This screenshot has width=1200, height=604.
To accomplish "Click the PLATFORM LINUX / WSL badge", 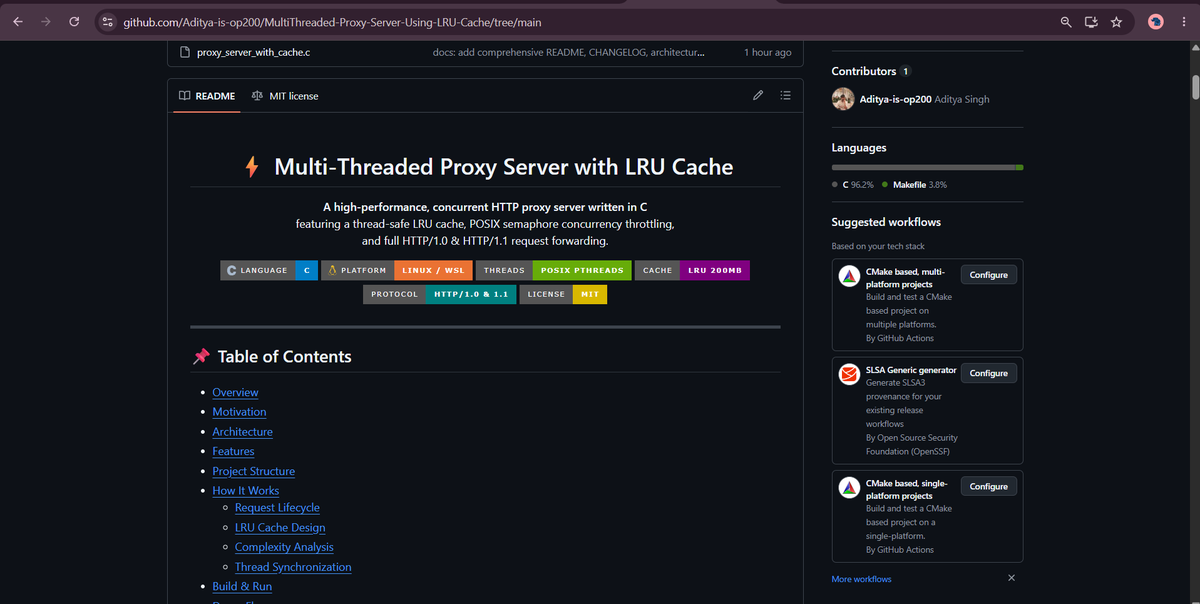I will click(397, 270).
